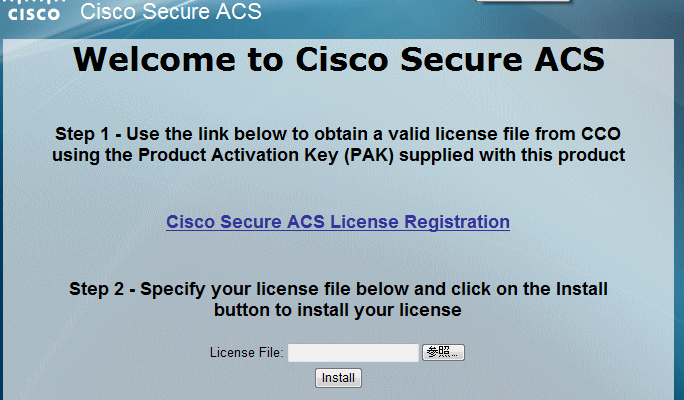Click the Install button below the file field
Viewport: 684px width, 400px height.
(x=338, y=378)
